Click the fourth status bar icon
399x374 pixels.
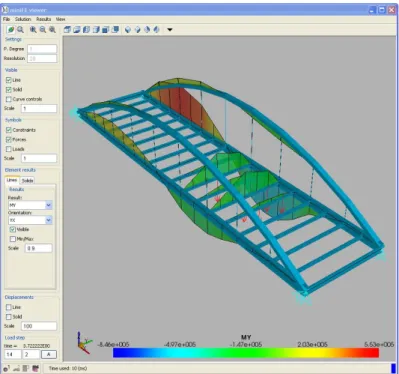coord(35,368)
